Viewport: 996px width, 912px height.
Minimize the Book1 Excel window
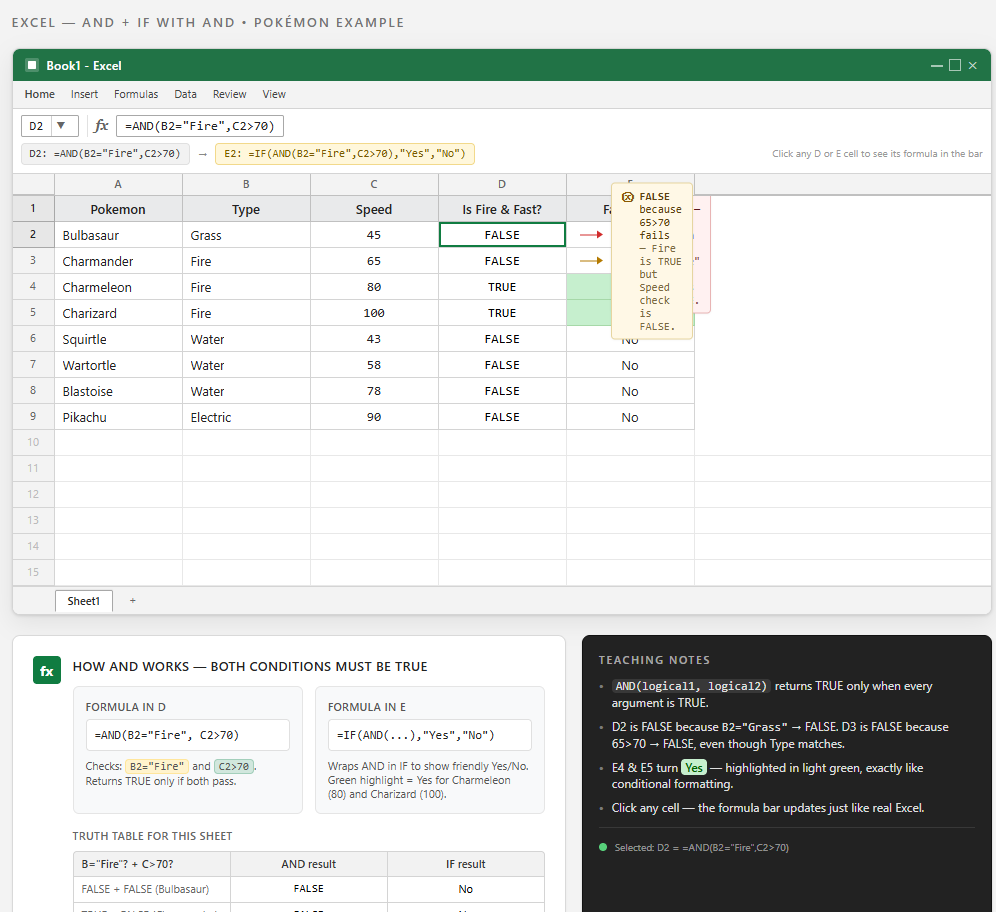[936, 65]
